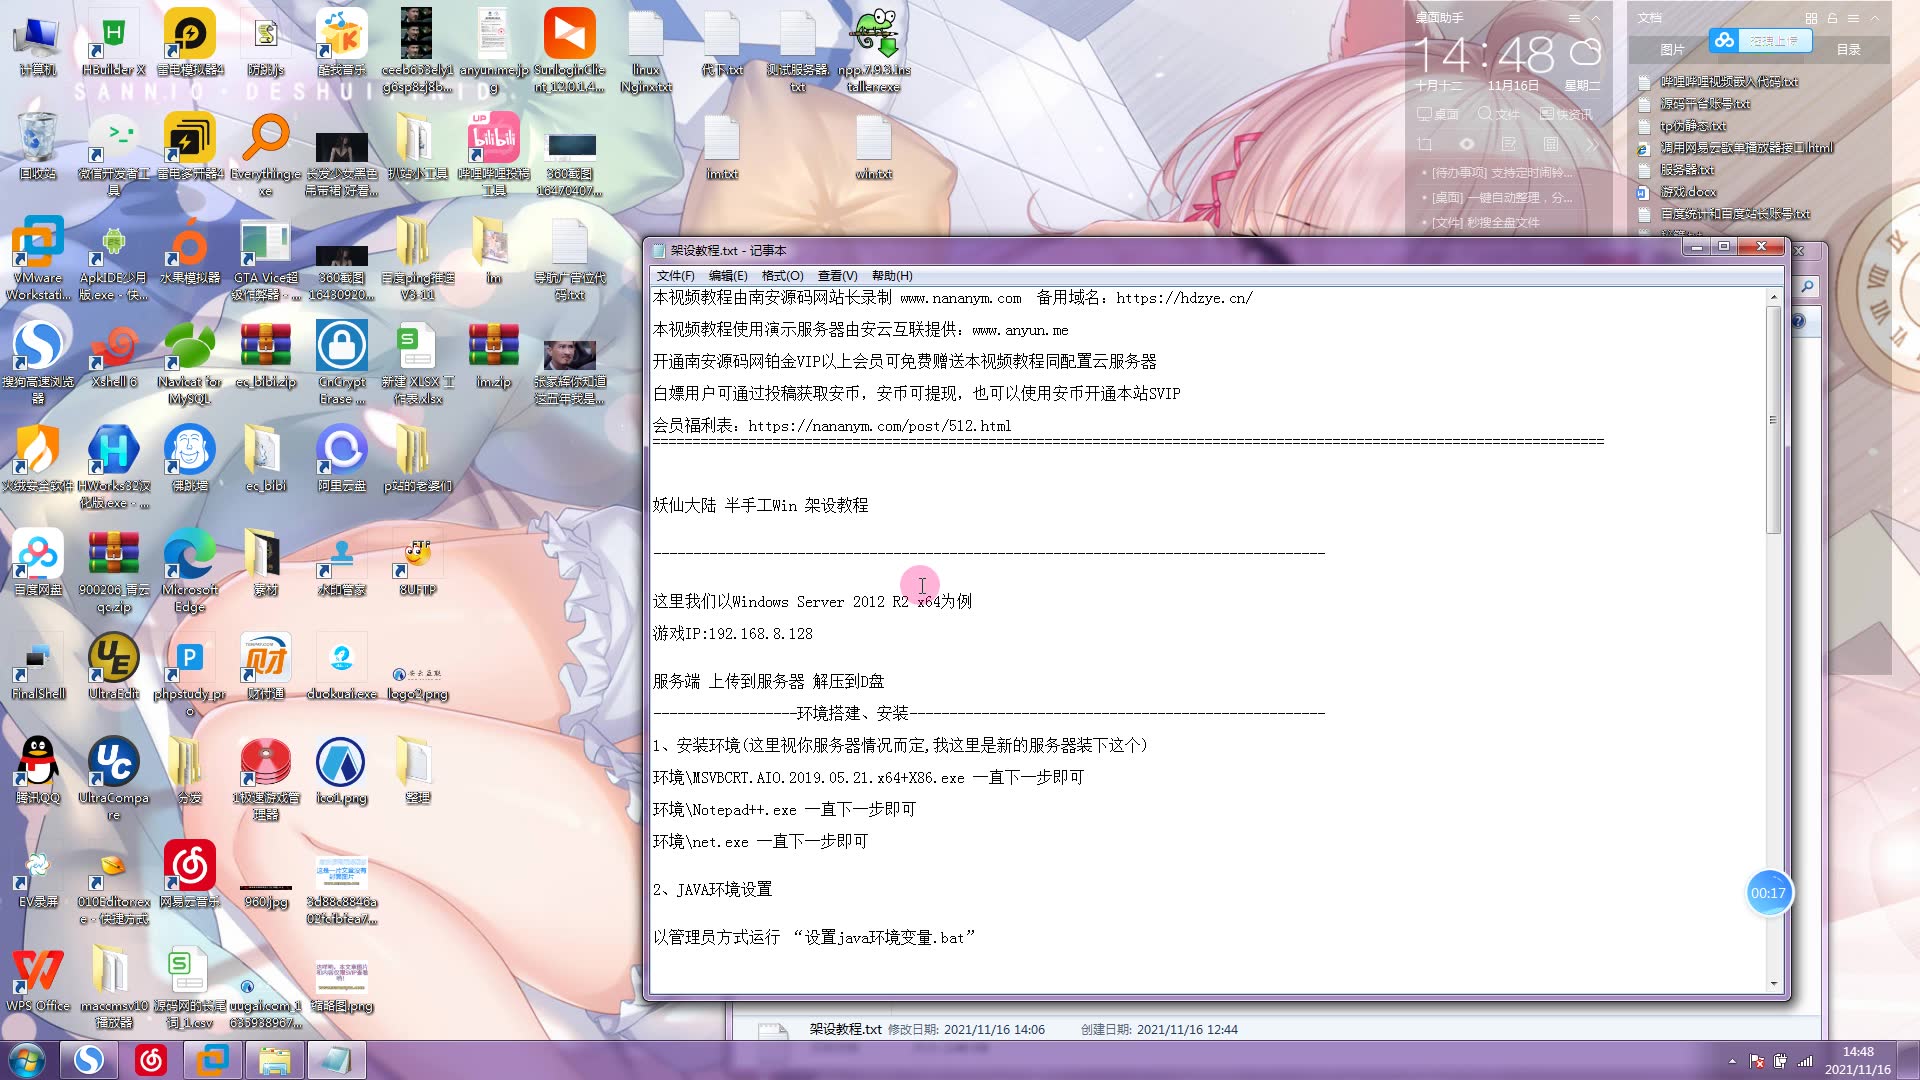Collapse the 桌面助手 widget chevron
Viewport: 1920px width, 1080px height.
point(1596,18)
